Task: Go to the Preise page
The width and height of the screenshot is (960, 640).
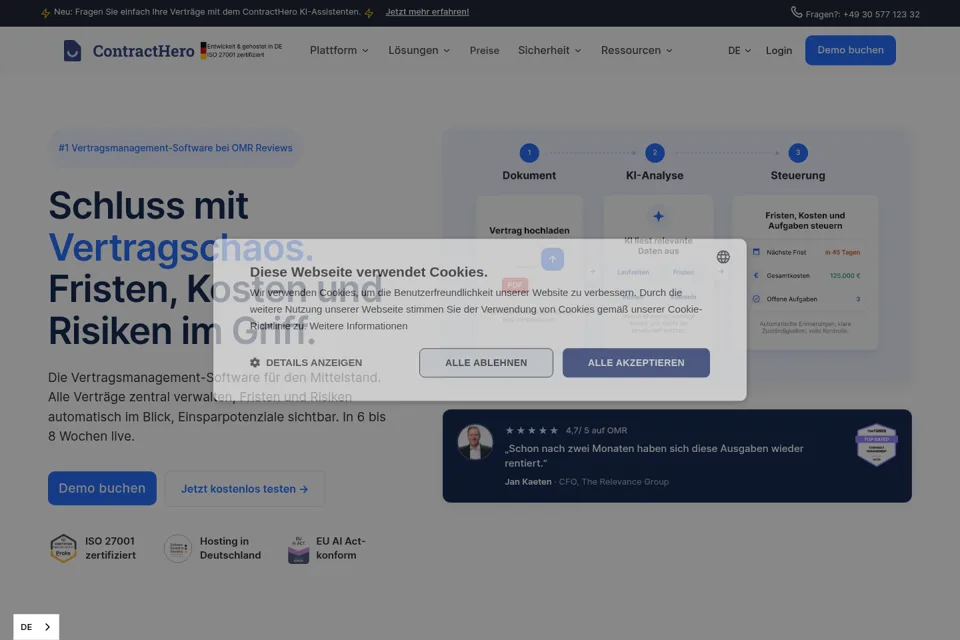Action: tap(484, 50)
